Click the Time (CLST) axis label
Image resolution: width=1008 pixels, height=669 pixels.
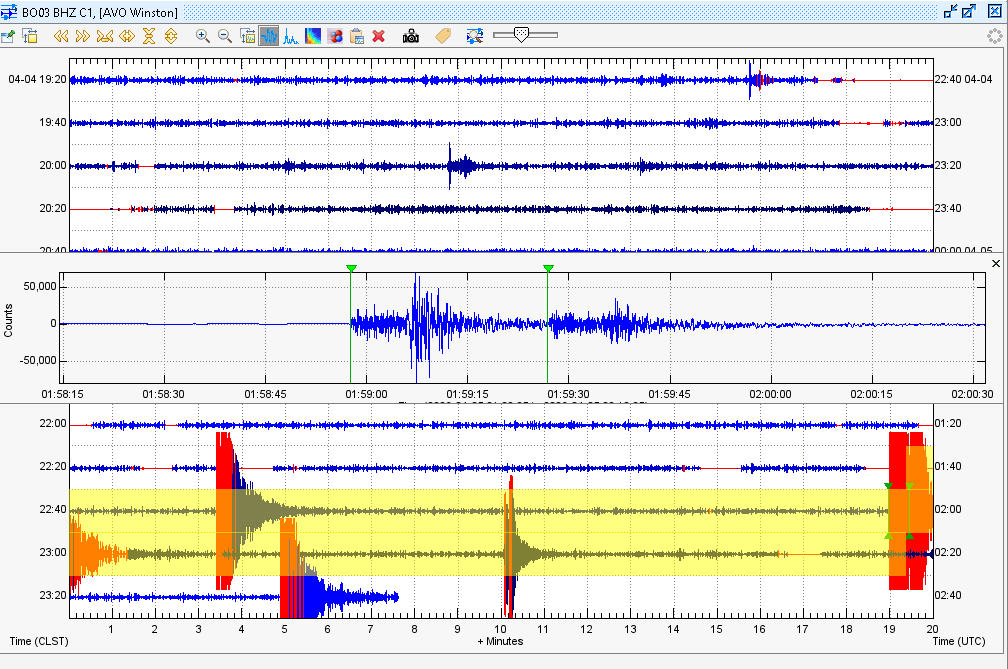[39, 641]
